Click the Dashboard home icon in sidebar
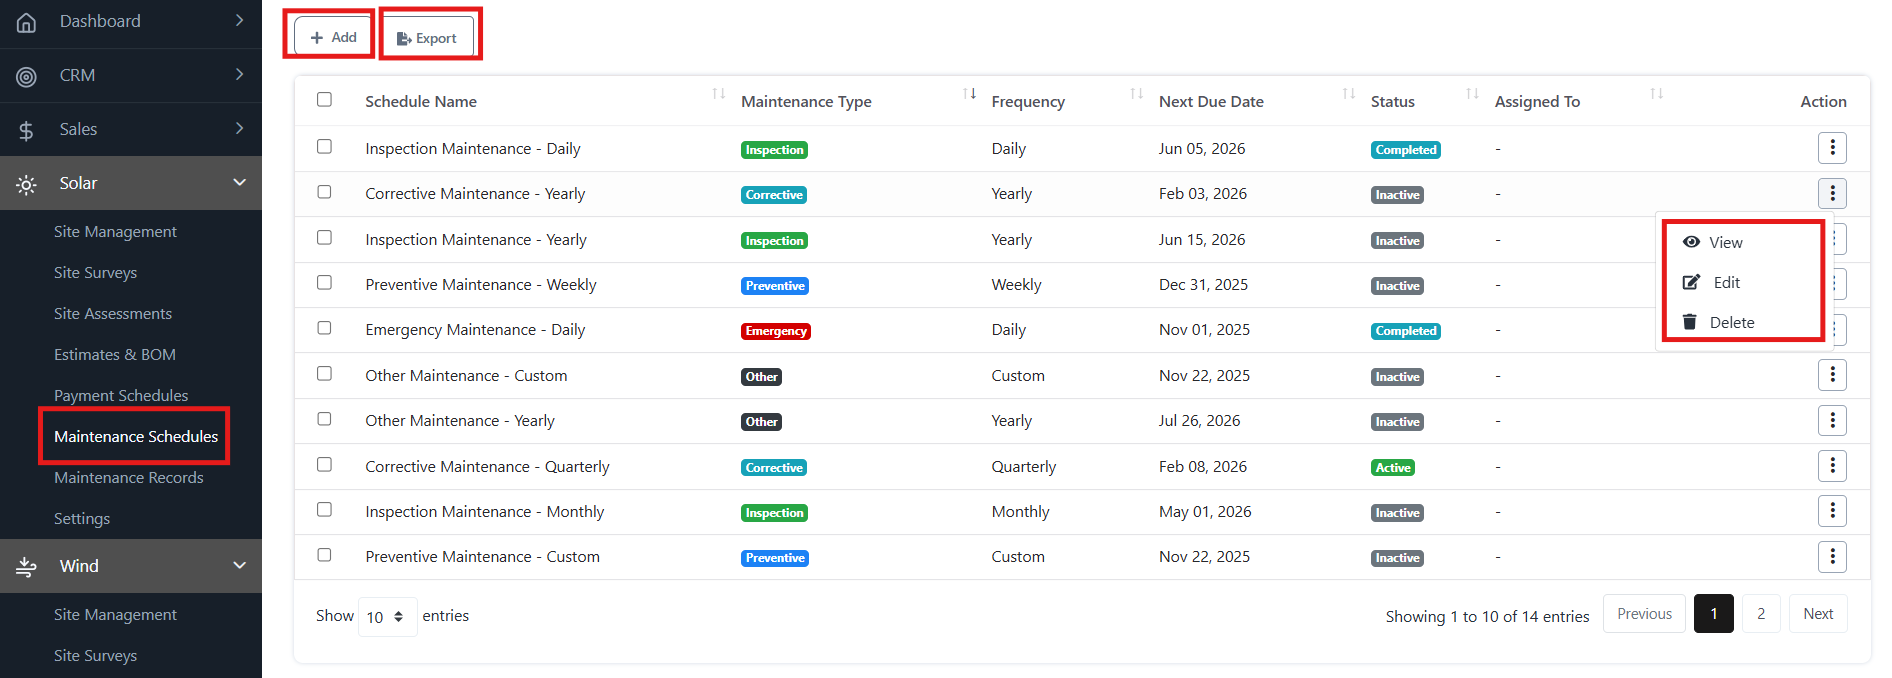1892x678 pixels. 27,22
